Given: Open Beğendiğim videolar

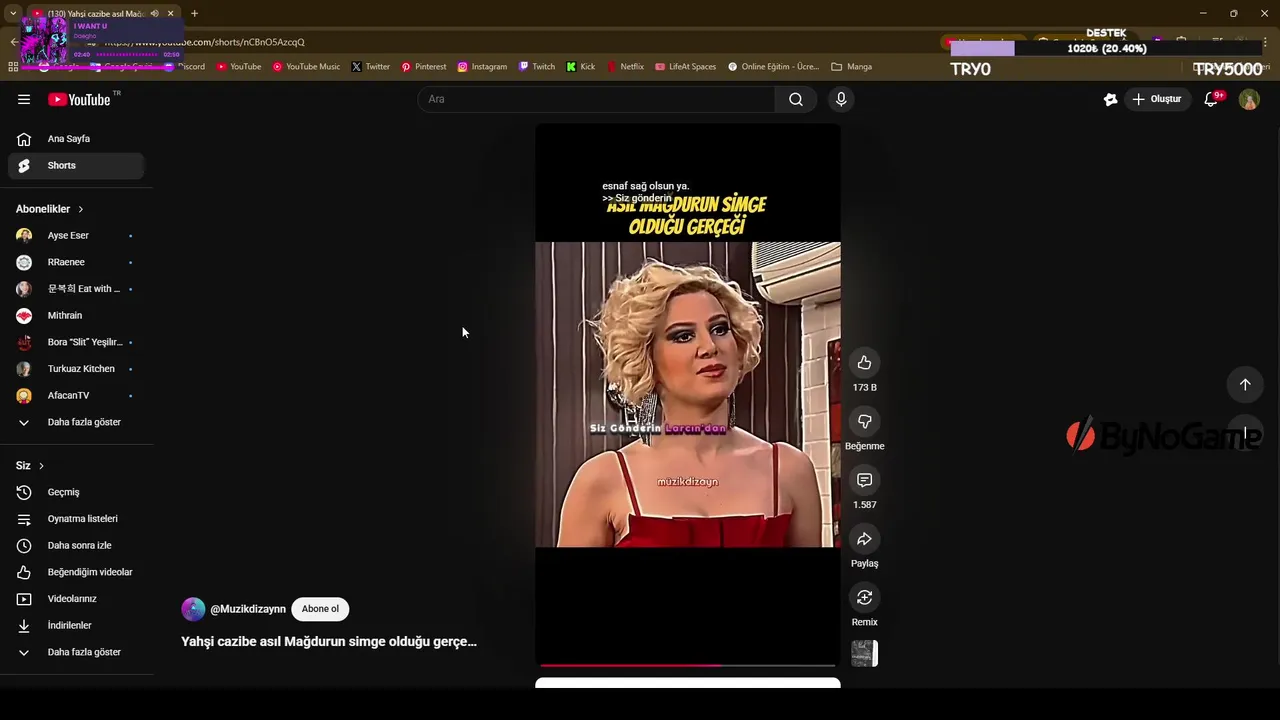Looking at the screenshot, I should pos(76,572).
